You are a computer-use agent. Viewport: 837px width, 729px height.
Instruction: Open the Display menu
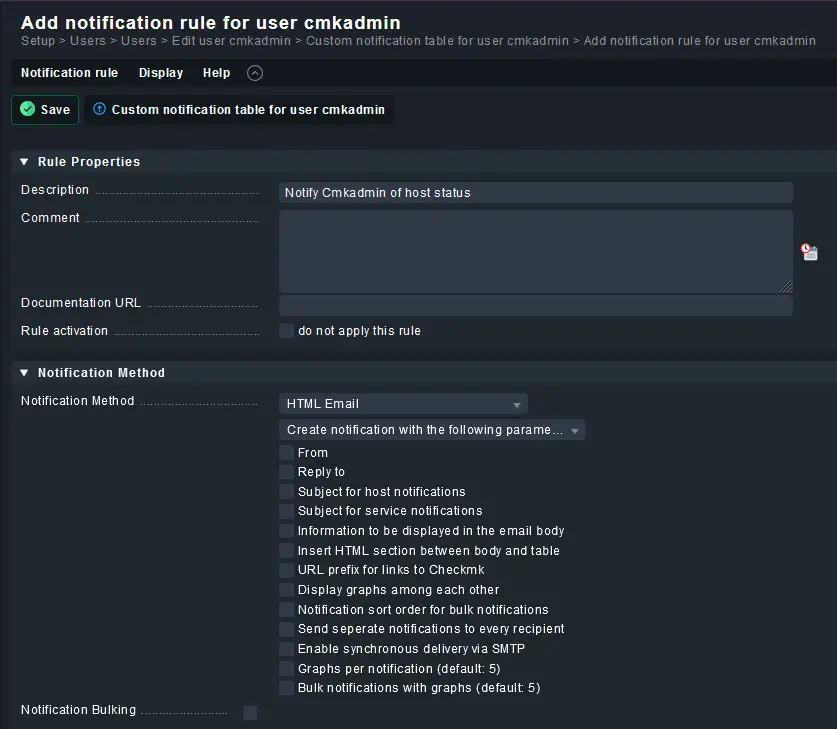(160, 72)
